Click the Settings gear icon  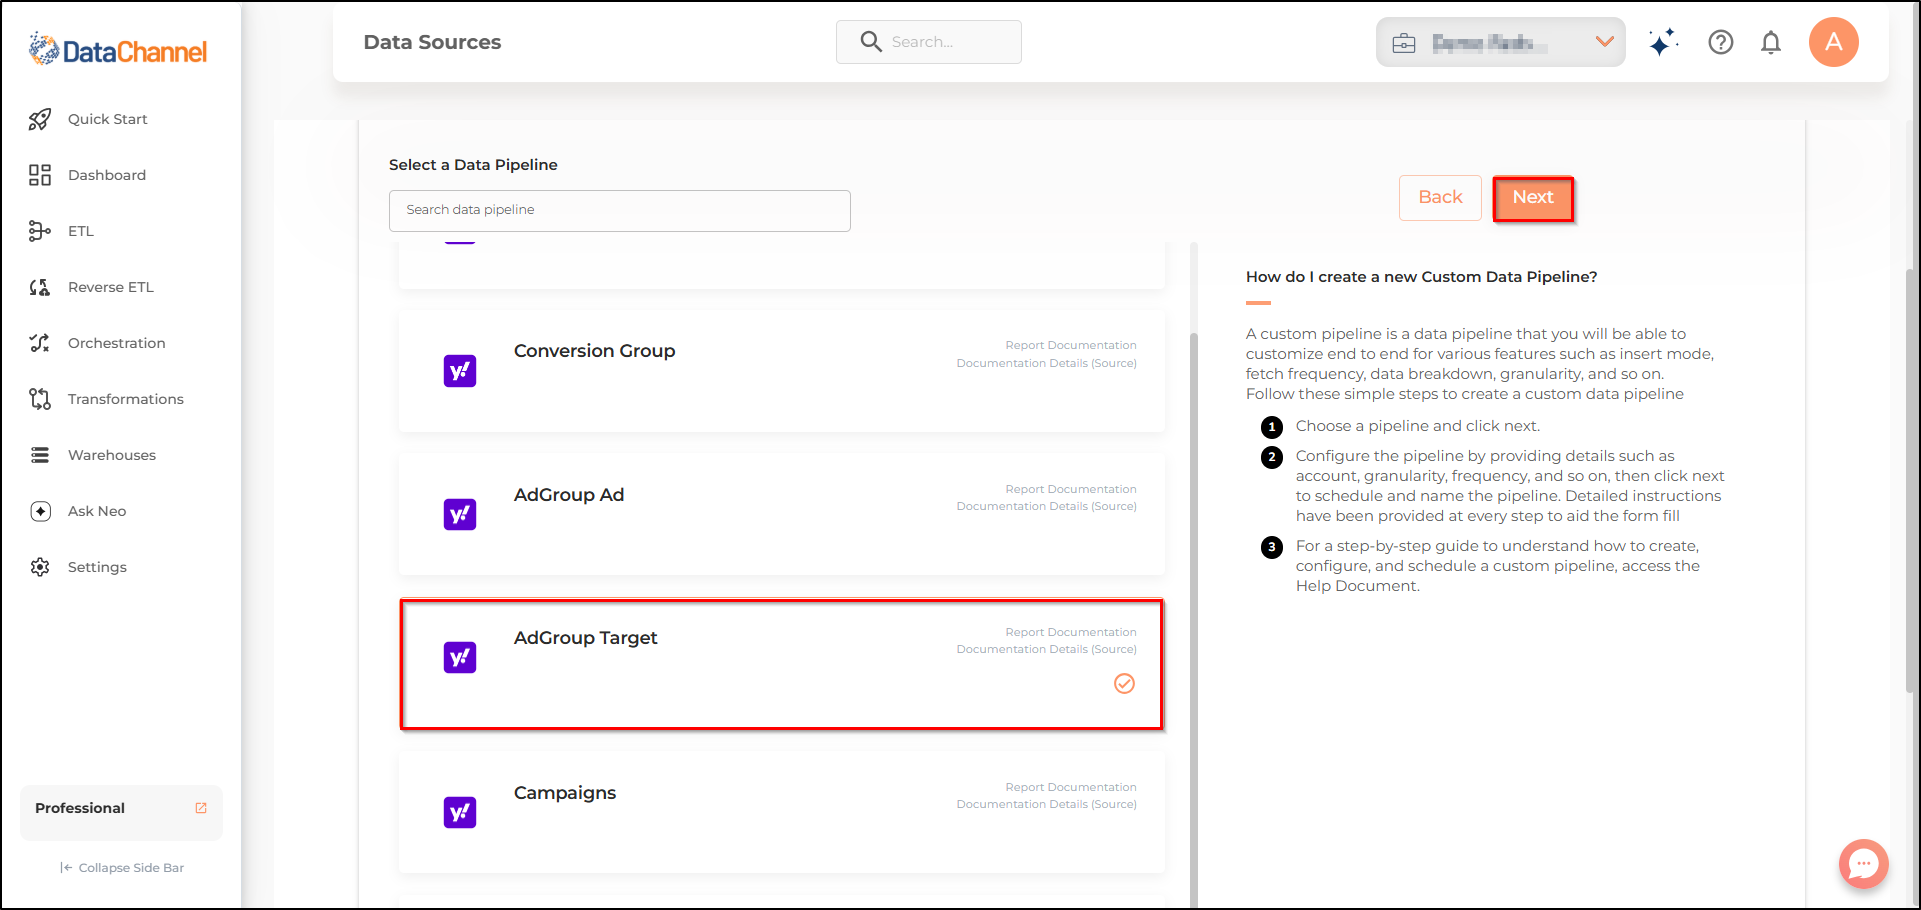(x=40, y=567)
